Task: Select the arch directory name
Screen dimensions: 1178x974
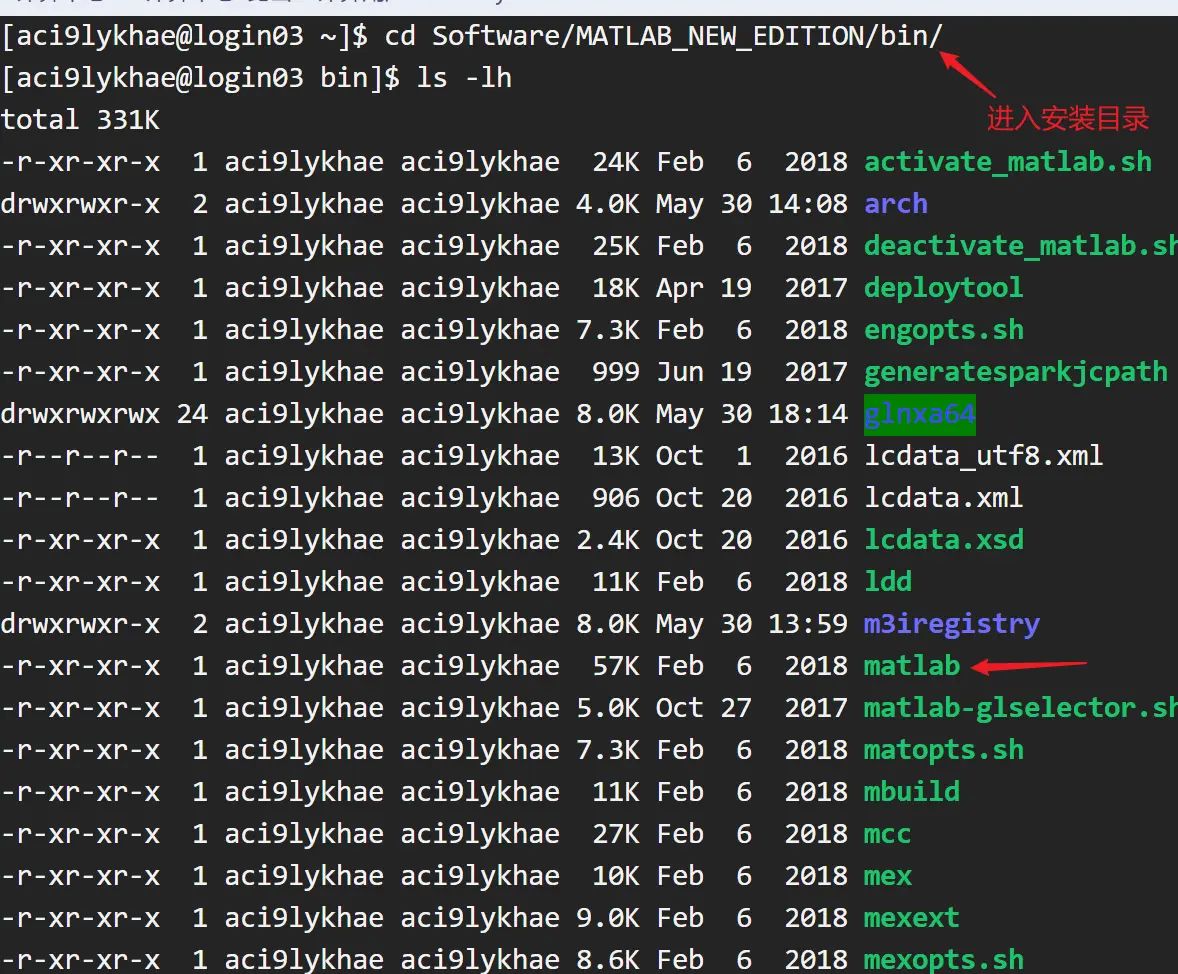Action: 896,204
